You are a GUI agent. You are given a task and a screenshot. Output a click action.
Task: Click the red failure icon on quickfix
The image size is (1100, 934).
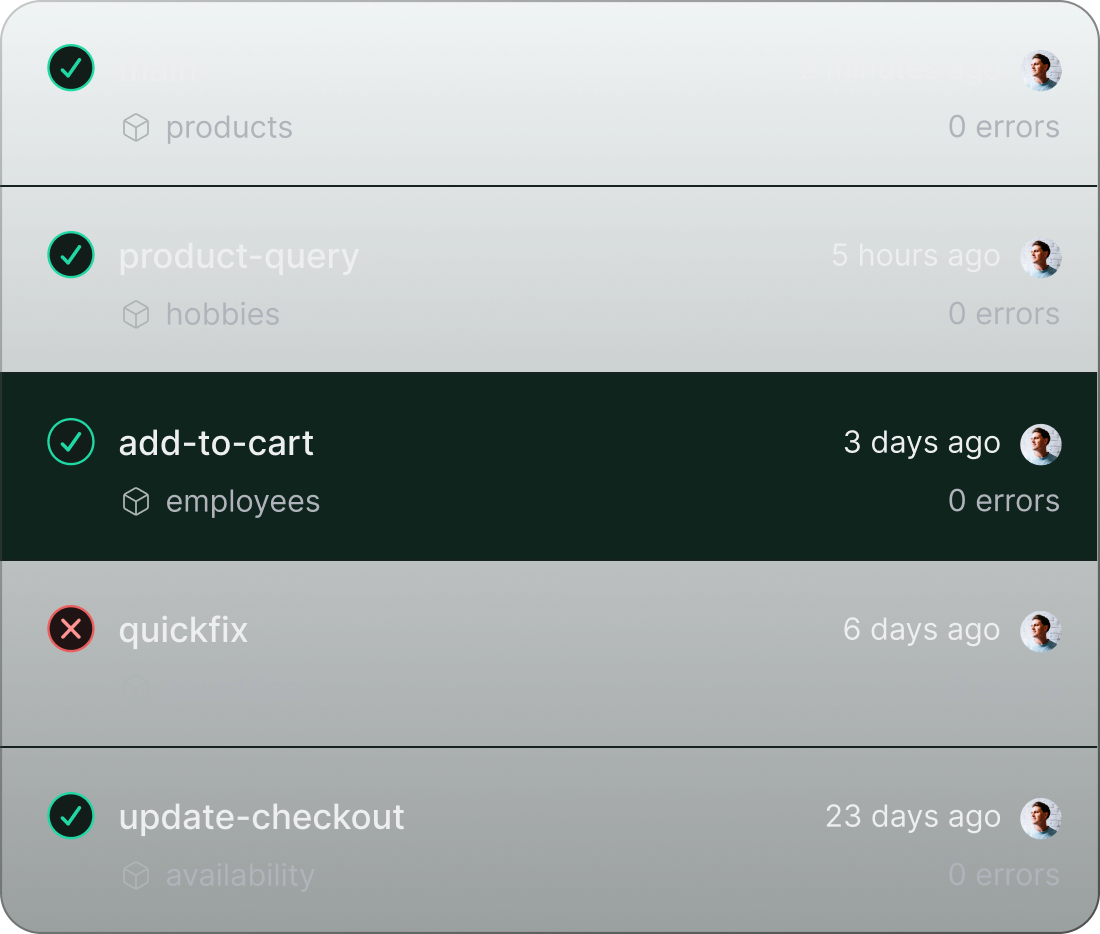point(70,630)
